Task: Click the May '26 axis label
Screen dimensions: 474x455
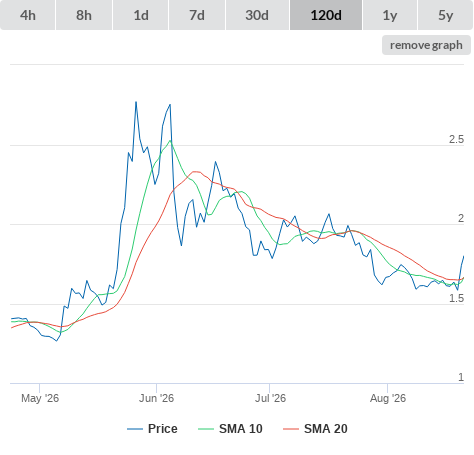Action: [40, 398]
